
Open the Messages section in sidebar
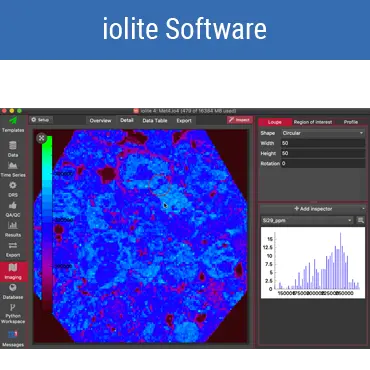(x=13, y=338)
